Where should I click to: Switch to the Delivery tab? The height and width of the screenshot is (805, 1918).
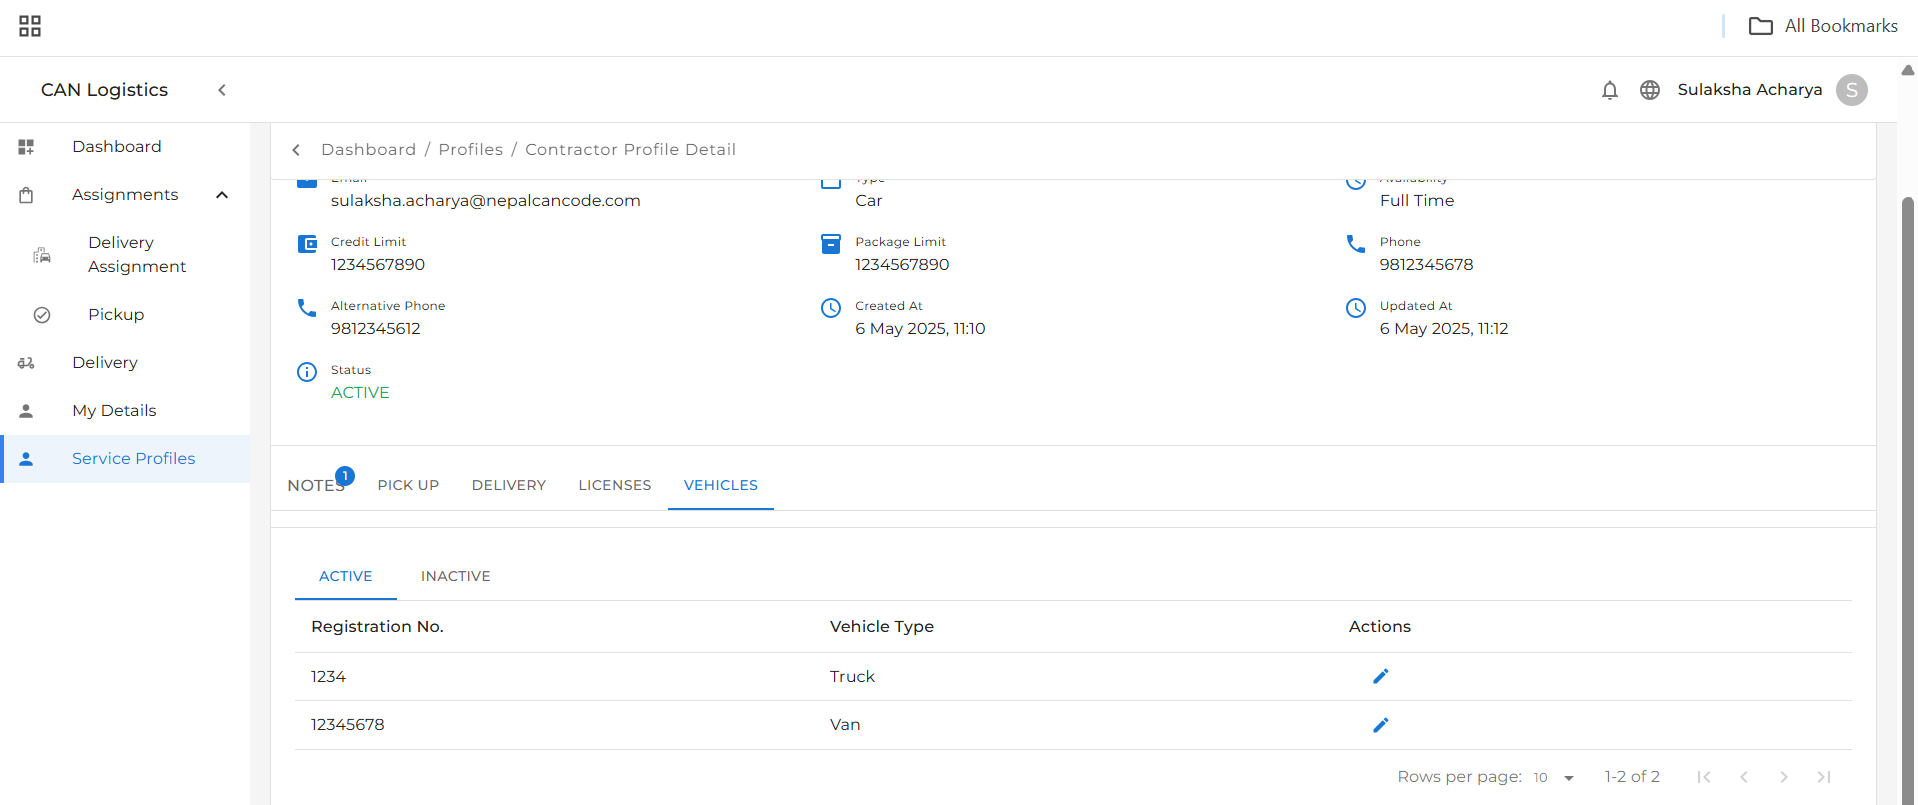coord(509,486)
